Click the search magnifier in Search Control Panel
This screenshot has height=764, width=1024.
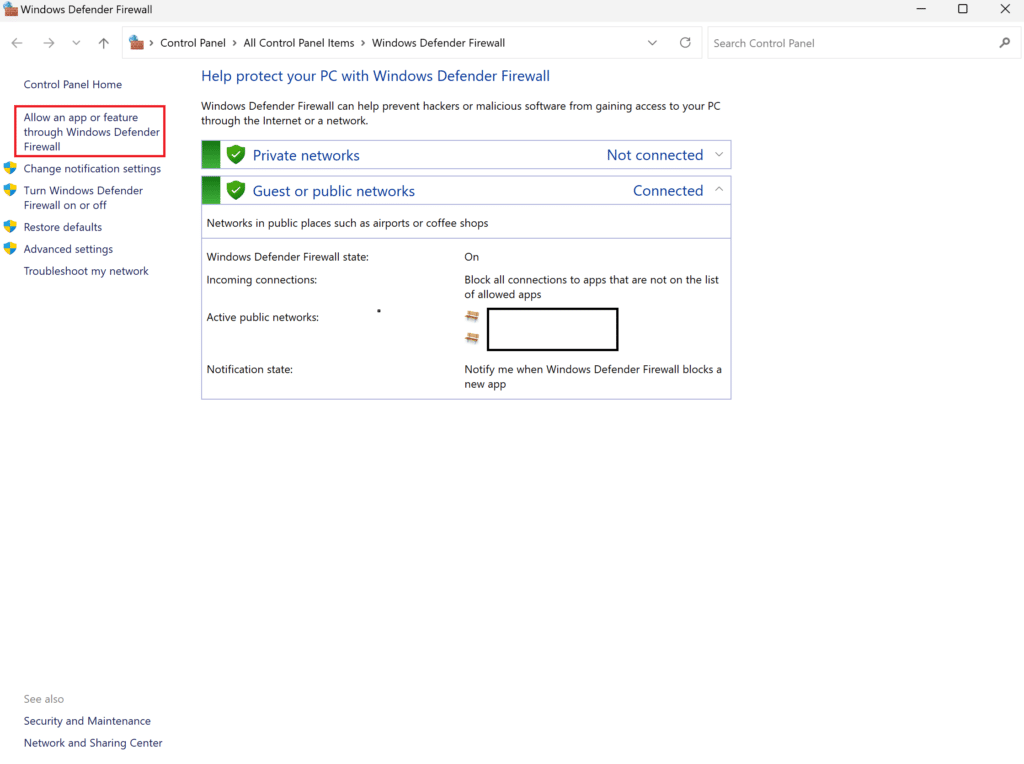tap(1006, 43)
